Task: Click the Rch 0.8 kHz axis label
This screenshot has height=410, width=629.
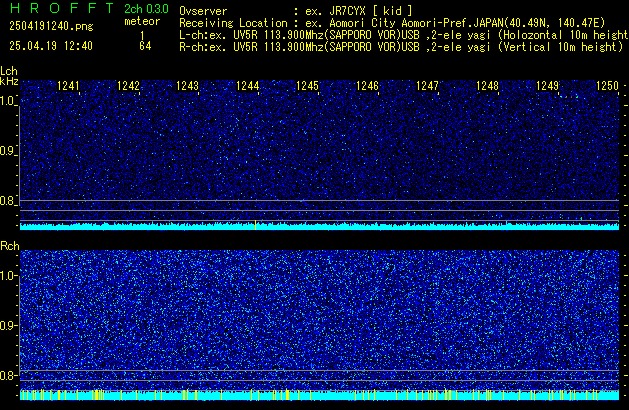Action: tap(8, 375)
